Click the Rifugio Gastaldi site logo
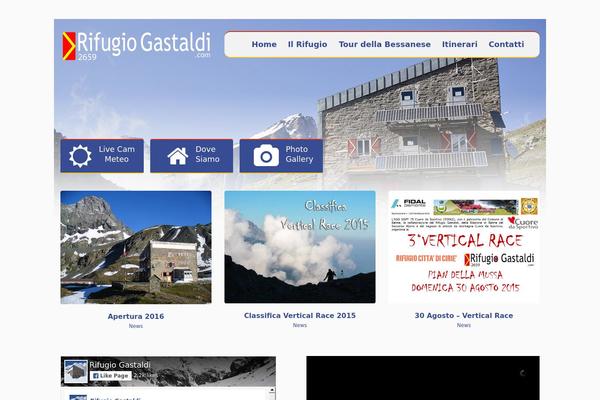Viewport: 600px width, 400px height. coord(136,46)
